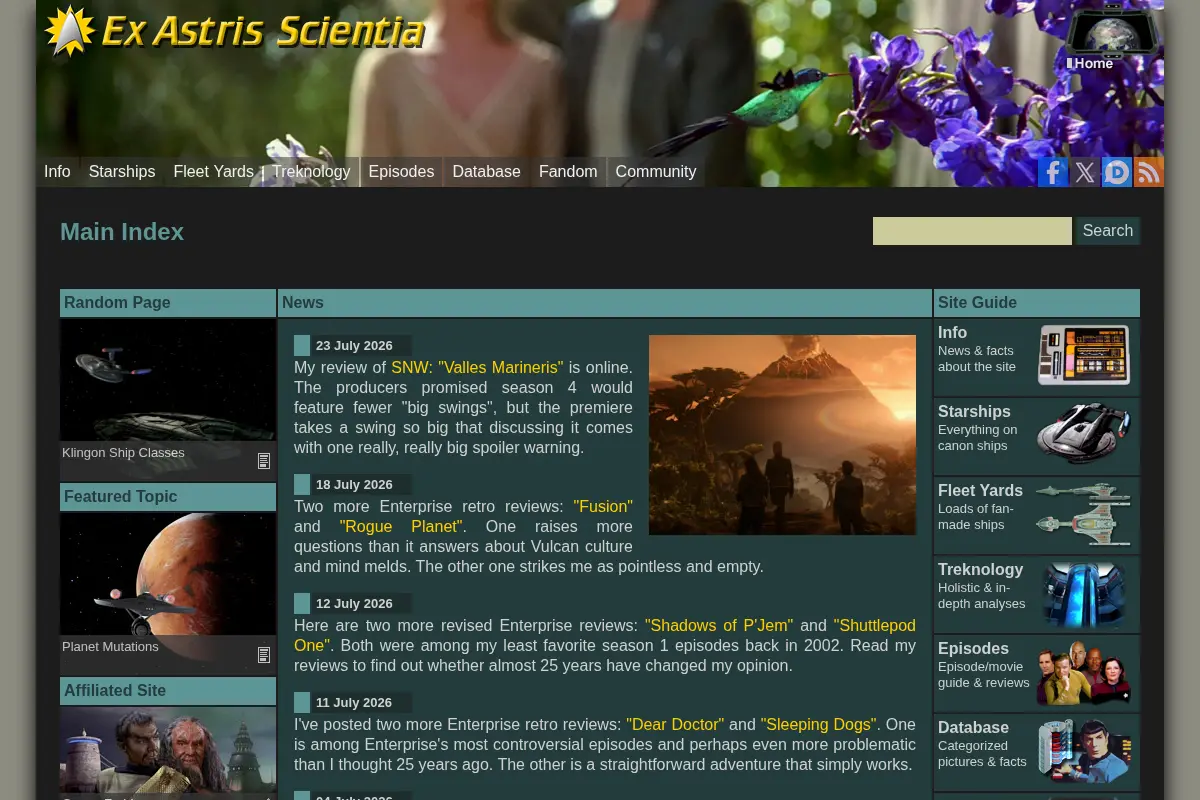
Task: Click the Home label under the viewscreen
Action: pos(1094,63)
